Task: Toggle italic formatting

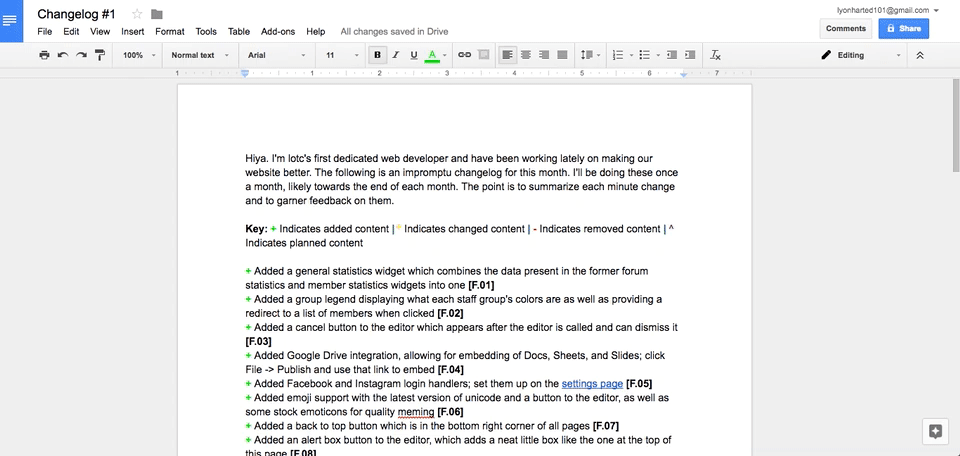Action: tap(396, 55)
